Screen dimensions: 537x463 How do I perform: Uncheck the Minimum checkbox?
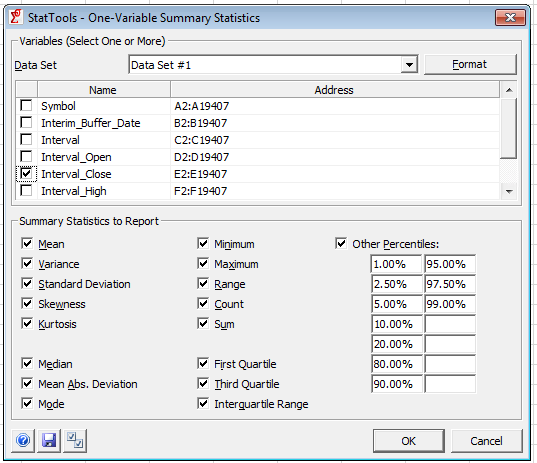[203, 244]
